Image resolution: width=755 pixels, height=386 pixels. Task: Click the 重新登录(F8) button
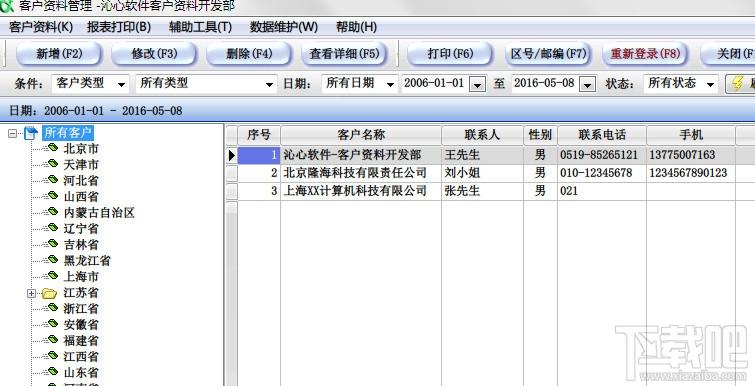pos(645,53)
